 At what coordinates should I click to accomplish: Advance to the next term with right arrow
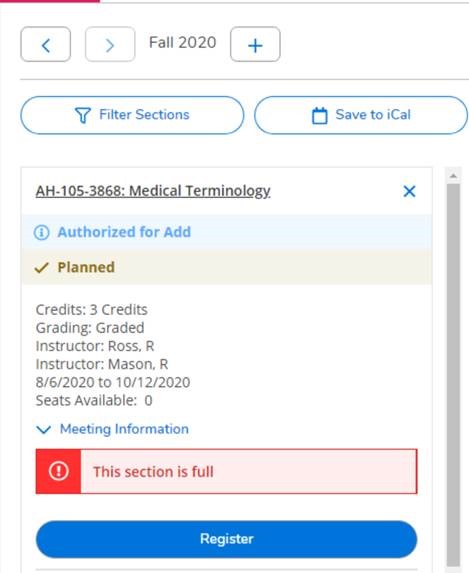(110, 44)
